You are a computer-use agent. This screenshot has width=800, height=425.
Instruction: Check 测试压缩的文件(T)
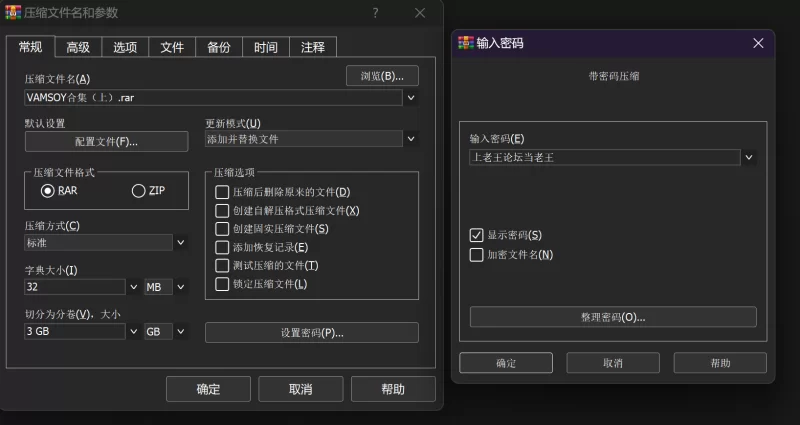coord(222,266)
